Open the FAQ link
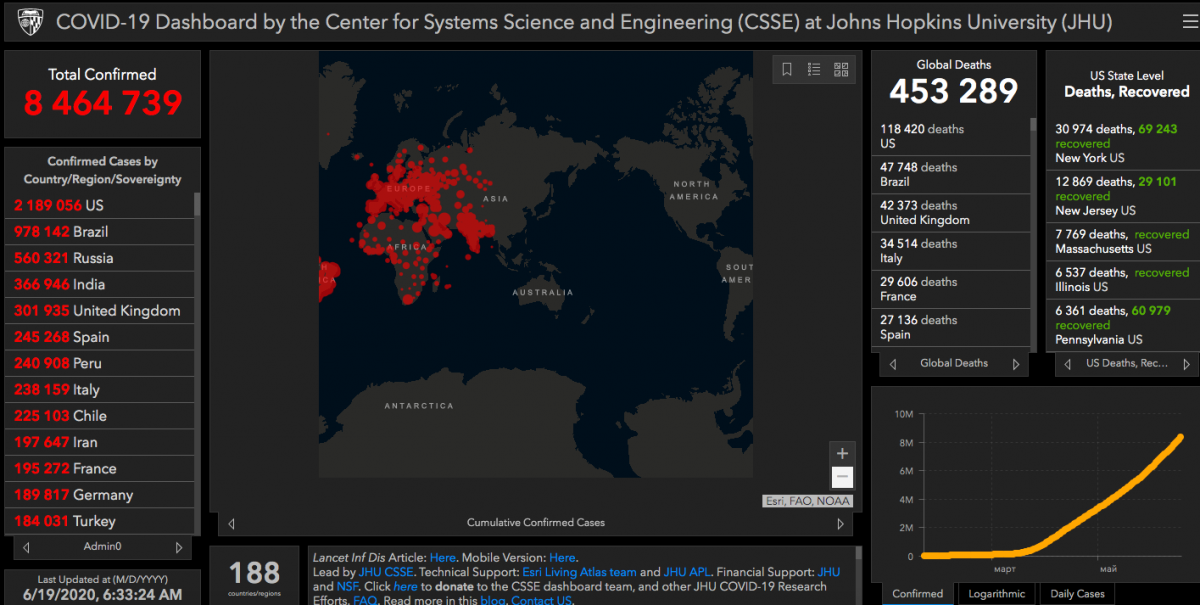This screenshot has width=1200, height=605. click(364, 600)
